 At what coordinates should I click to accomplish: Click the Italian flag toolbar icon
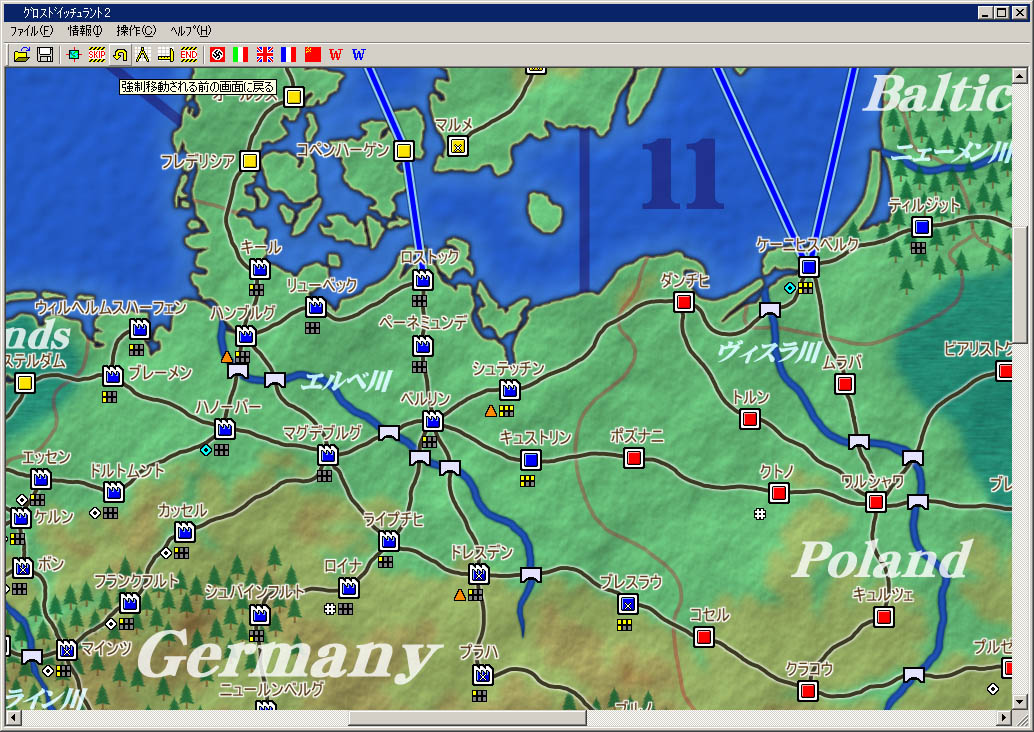point(240,54)
